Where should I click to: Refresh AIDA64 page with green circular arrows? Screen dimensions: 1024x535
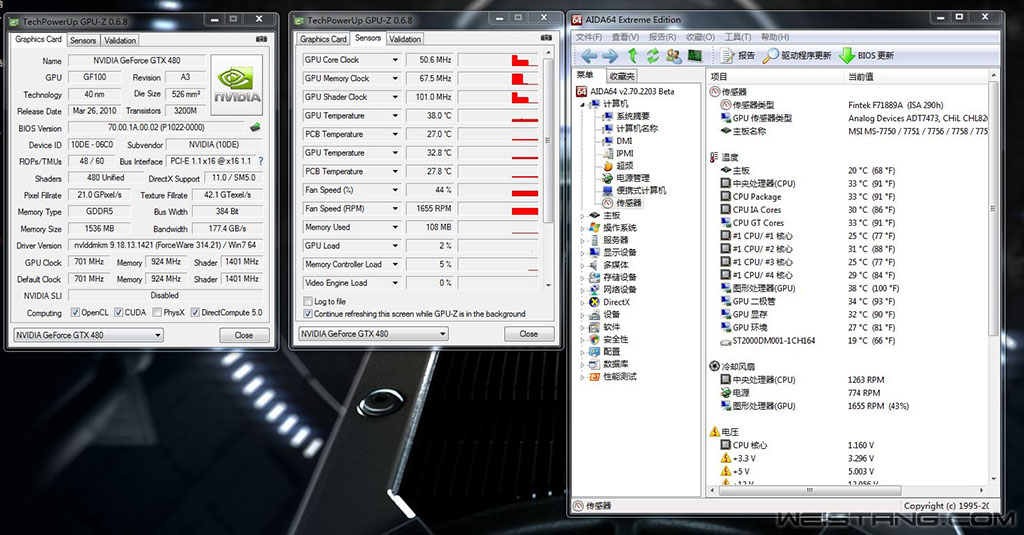click(652, 56)
